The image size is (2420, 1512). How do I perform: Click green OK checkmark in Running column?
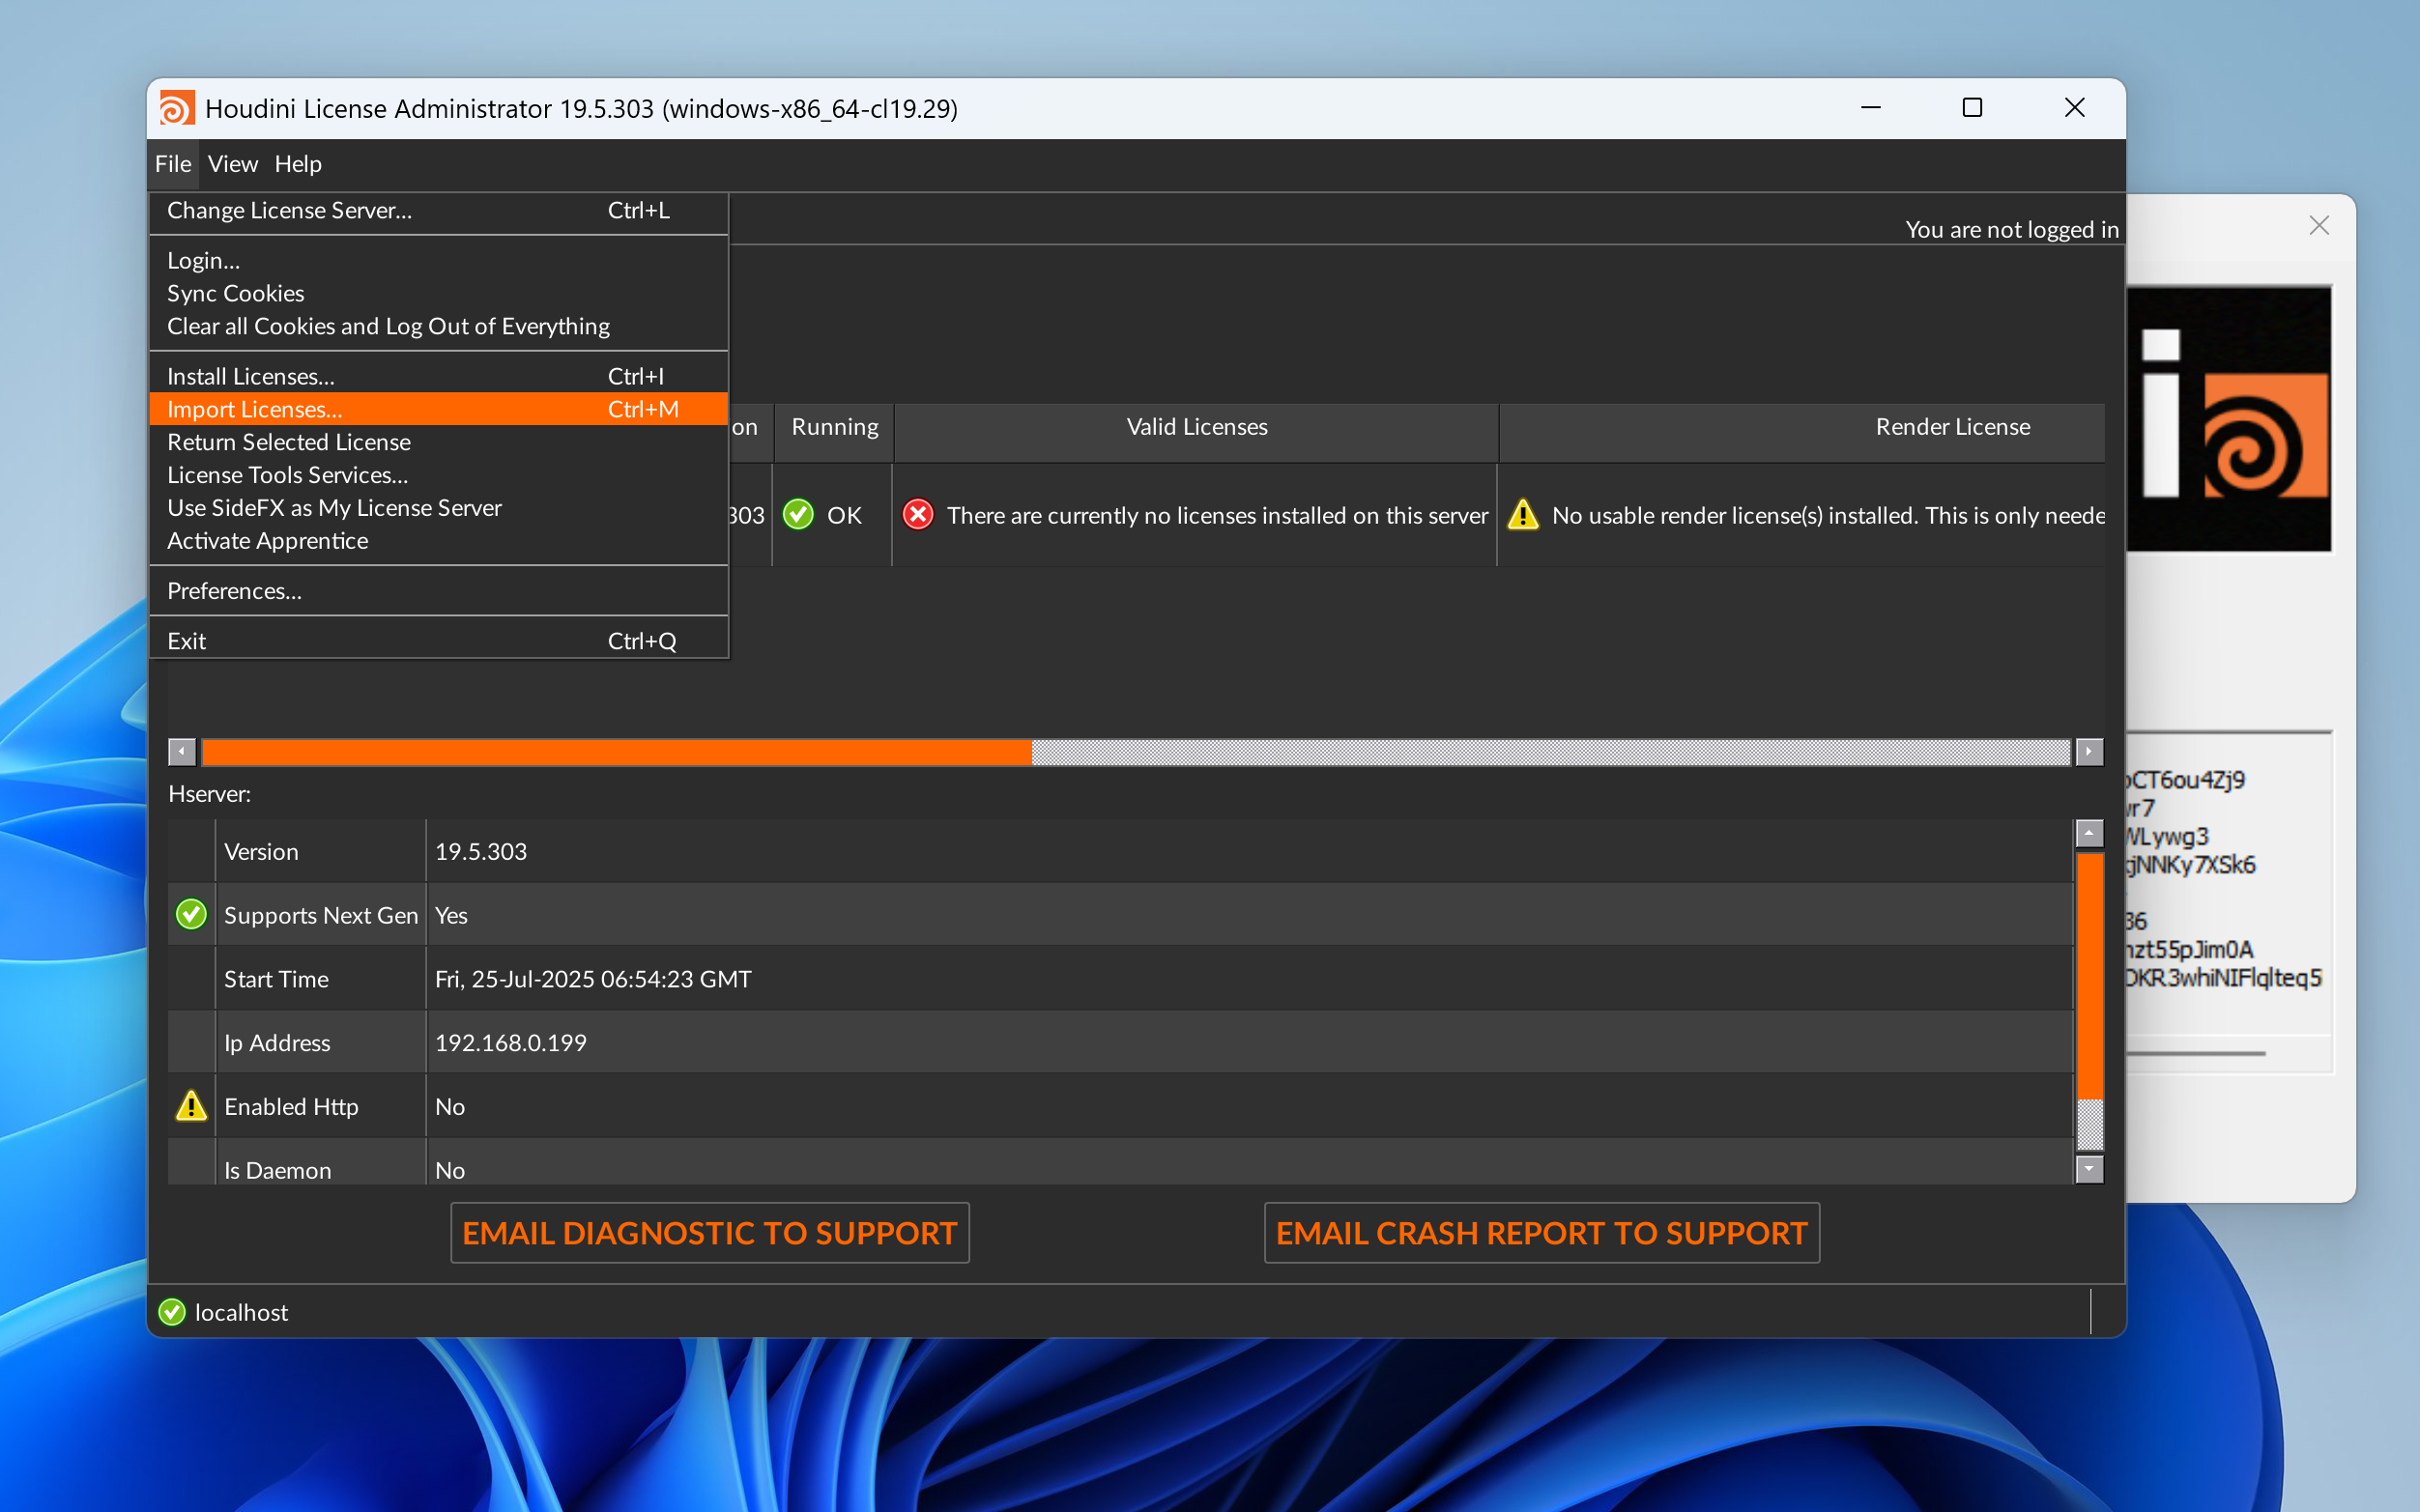coord(798,515)
